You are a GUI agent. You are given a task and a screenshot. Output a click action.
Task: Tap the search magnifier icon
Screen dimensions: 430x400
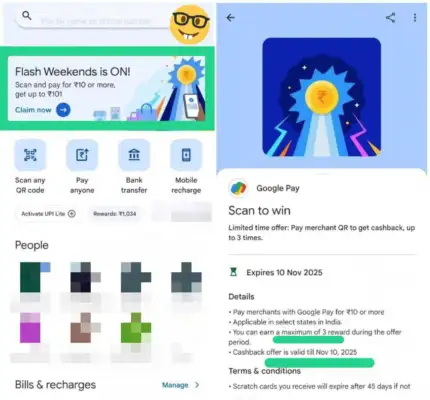click(x=27, y=15)
